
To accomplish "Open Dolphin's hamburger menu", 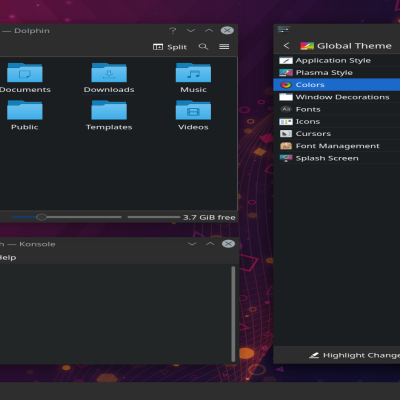I will 224,47.
